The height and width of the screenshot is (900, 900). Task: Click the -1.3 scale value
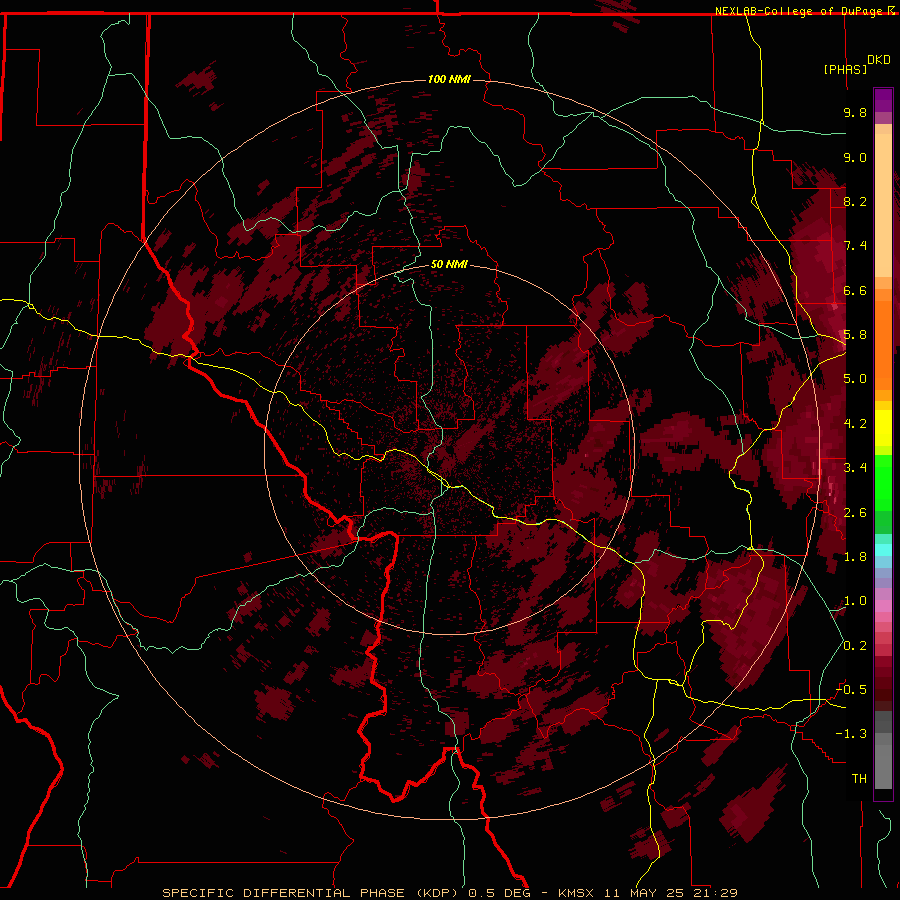point(851,734)
